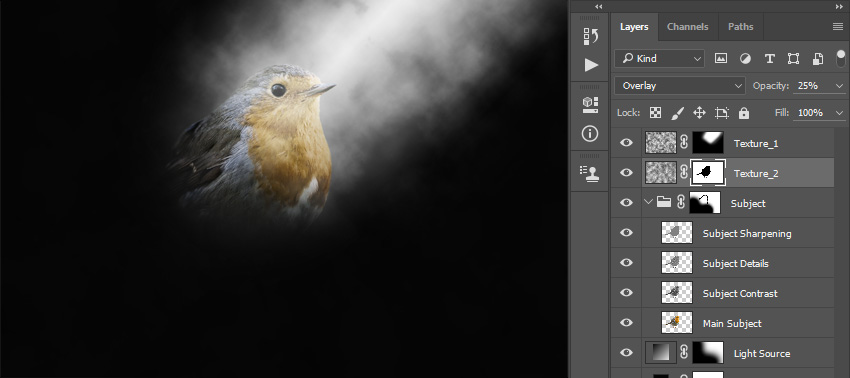This screenshot has height=378, width=850.
Task: Click the Texture_2 mask link icon
Action: tap(684, 172)
